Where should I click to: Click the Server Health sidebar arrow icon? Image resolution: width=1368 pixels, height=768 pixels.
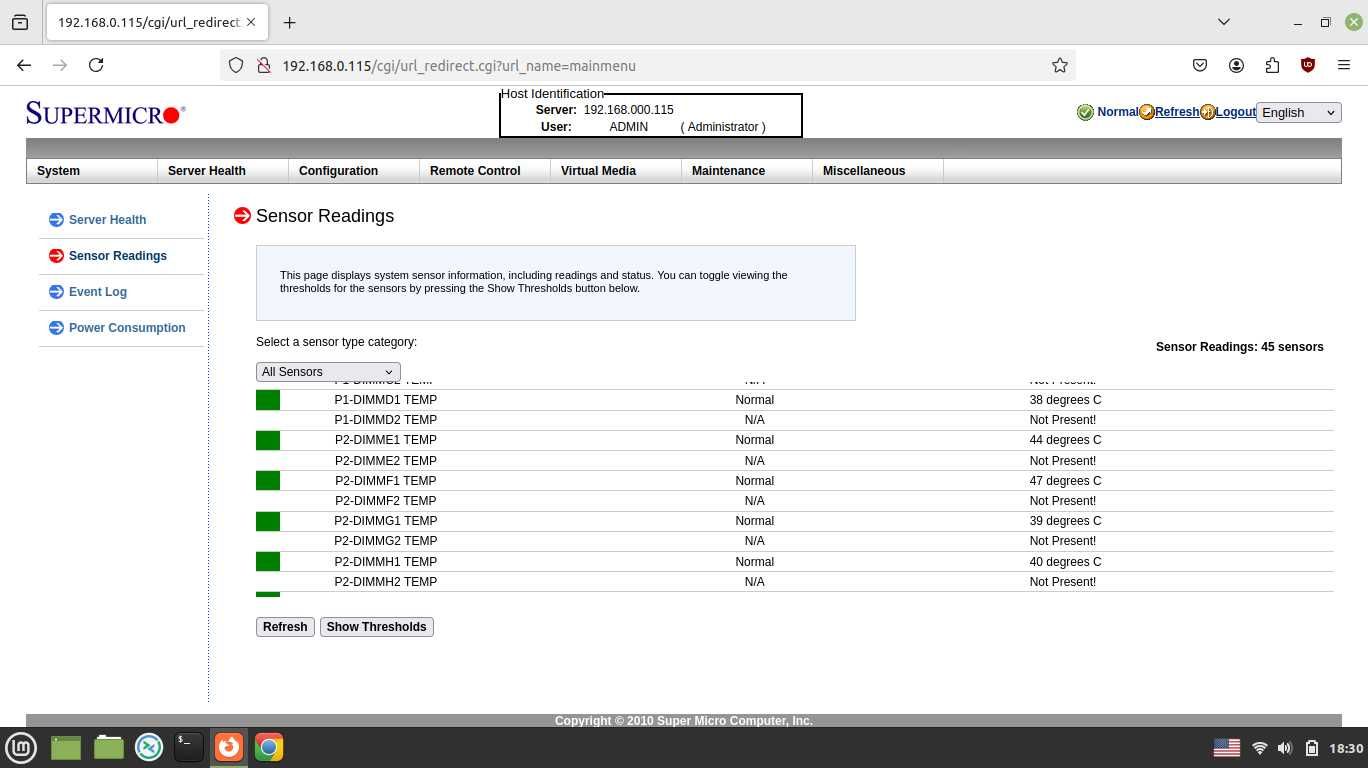click(56, 220)
